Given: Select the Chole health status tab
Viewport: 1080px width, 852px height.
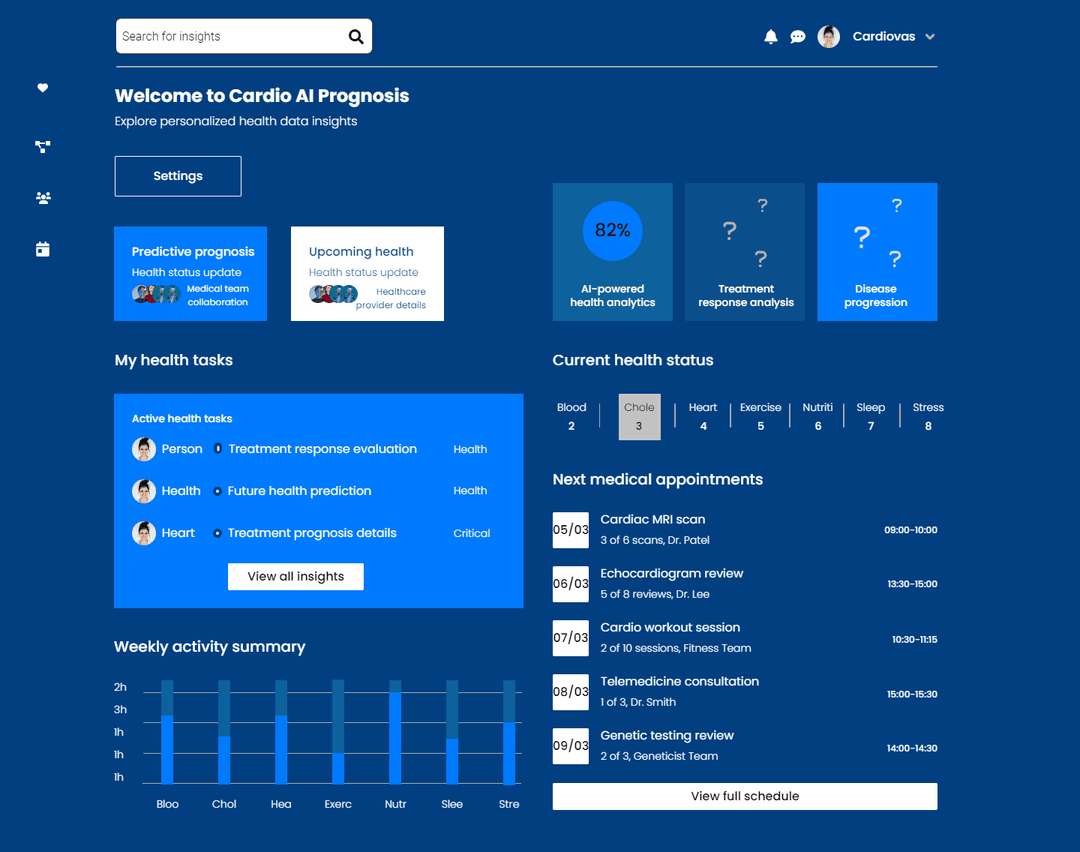Looking at the screenshot, I should (x=639, y=416).
